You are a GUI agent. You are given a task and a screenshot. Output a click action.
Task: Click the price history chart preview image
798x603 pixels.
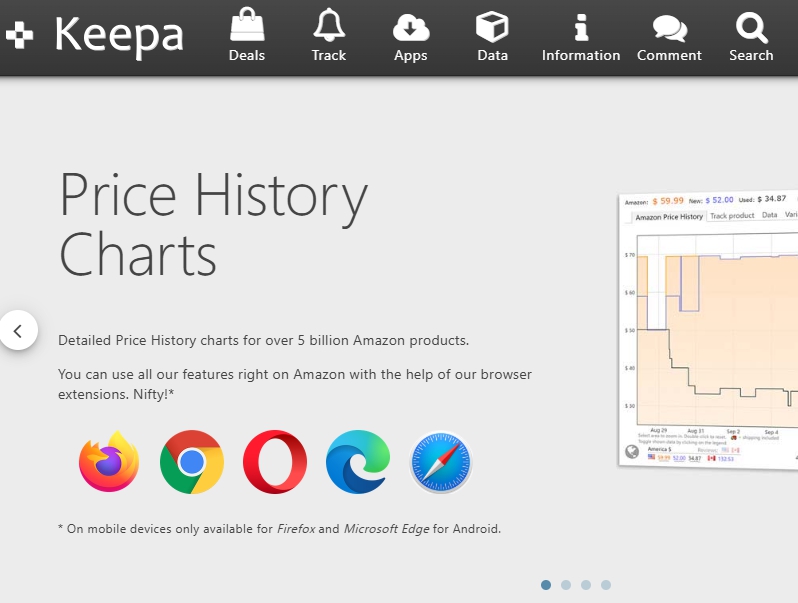coord(708,330)
